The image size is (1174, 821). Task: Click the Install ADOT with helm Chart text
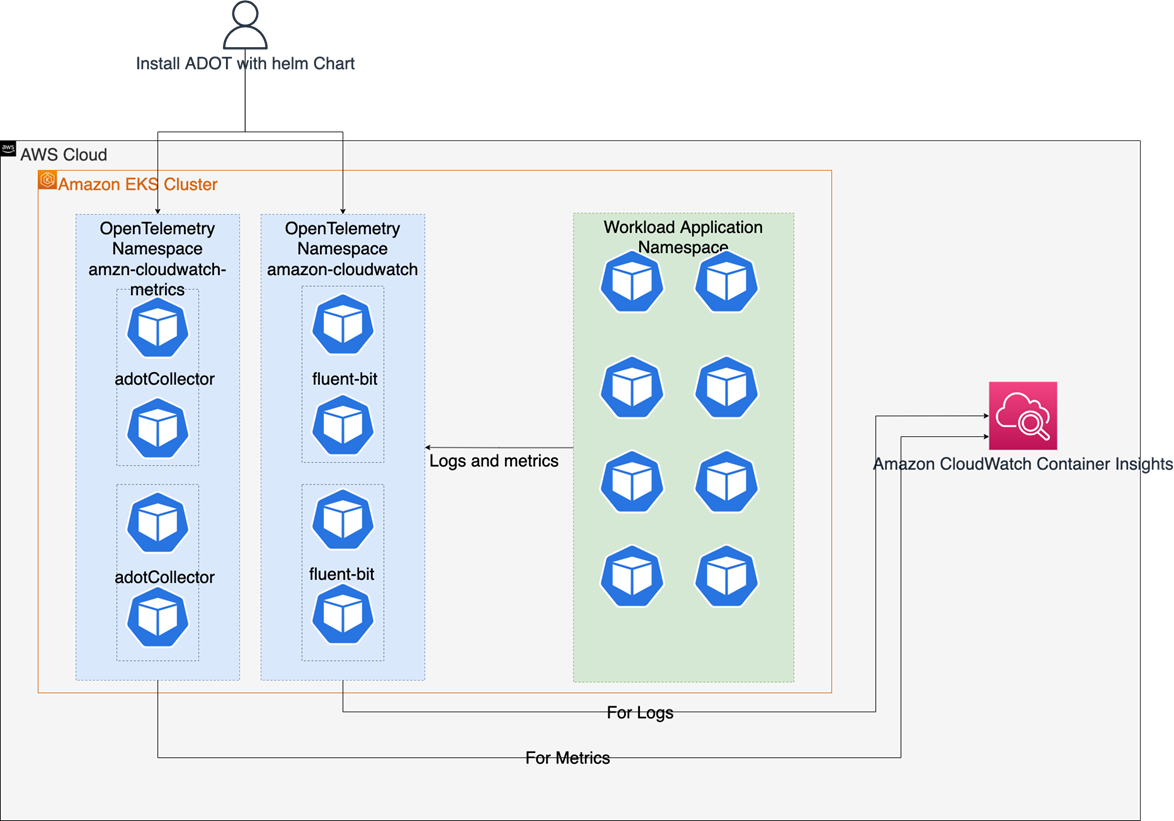point(245,63)
